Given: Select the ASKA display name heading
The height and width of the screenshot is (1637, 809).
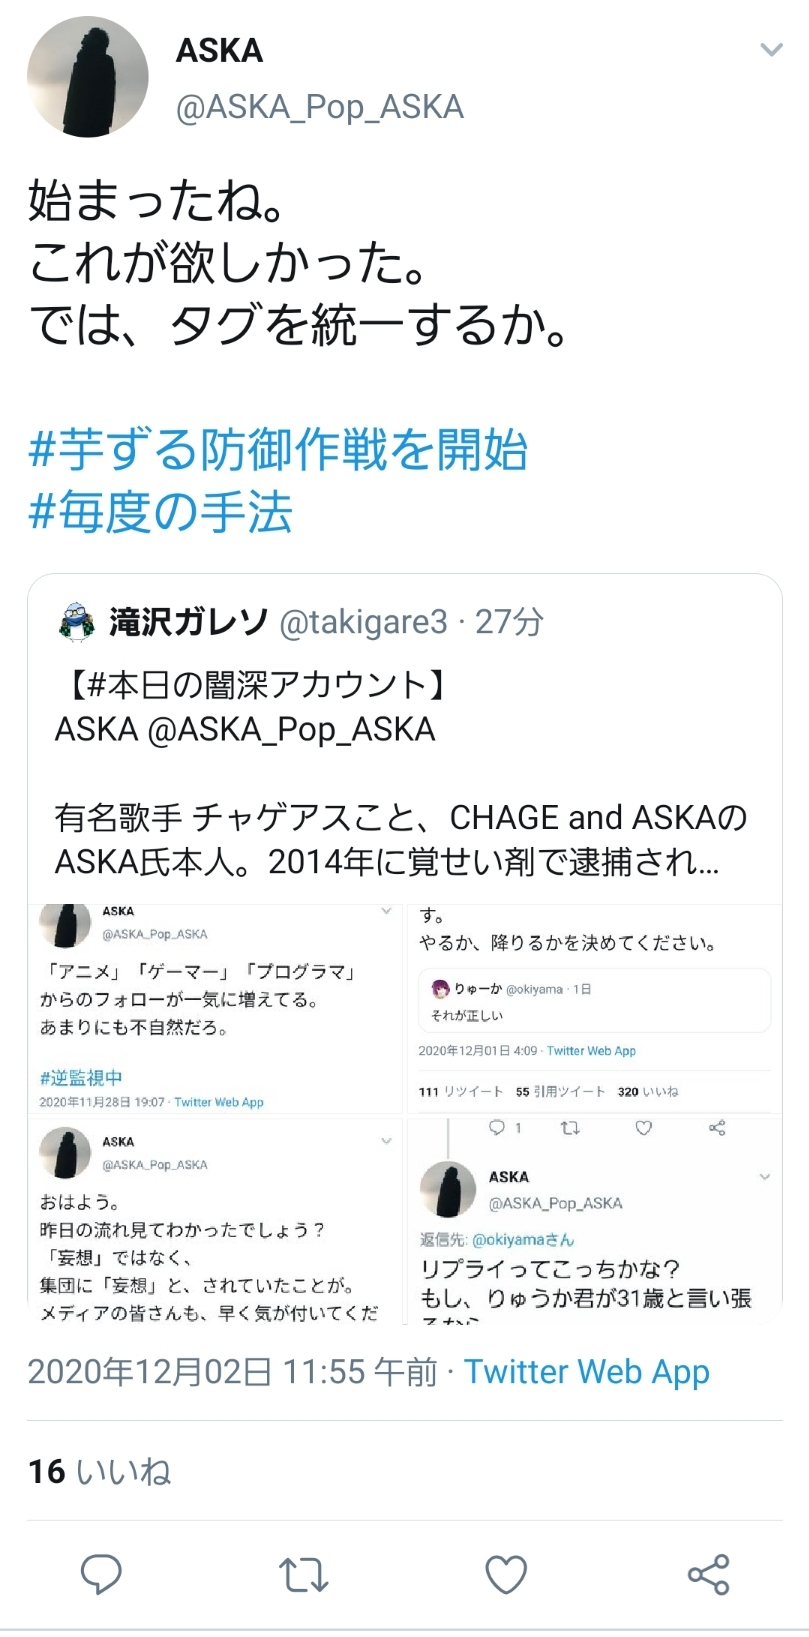Looking at the screenshot, I should [x=219, y=51].
